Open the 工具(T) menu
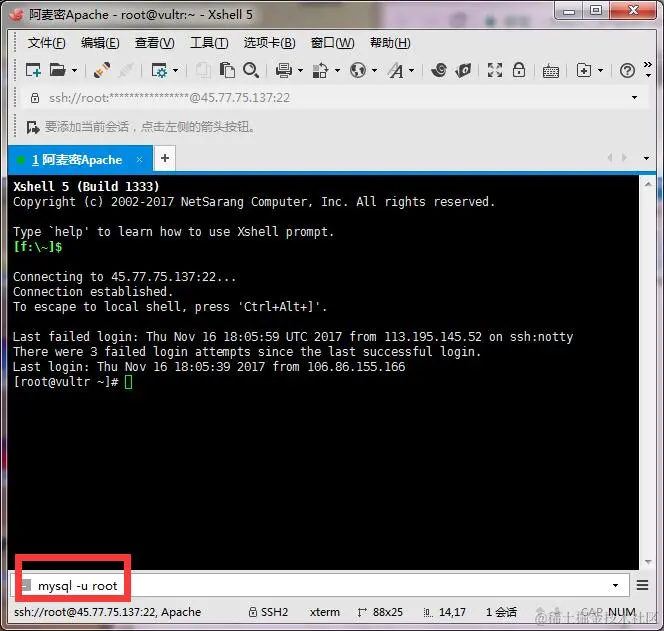This screenshot has height=631, width=664. 209,43
